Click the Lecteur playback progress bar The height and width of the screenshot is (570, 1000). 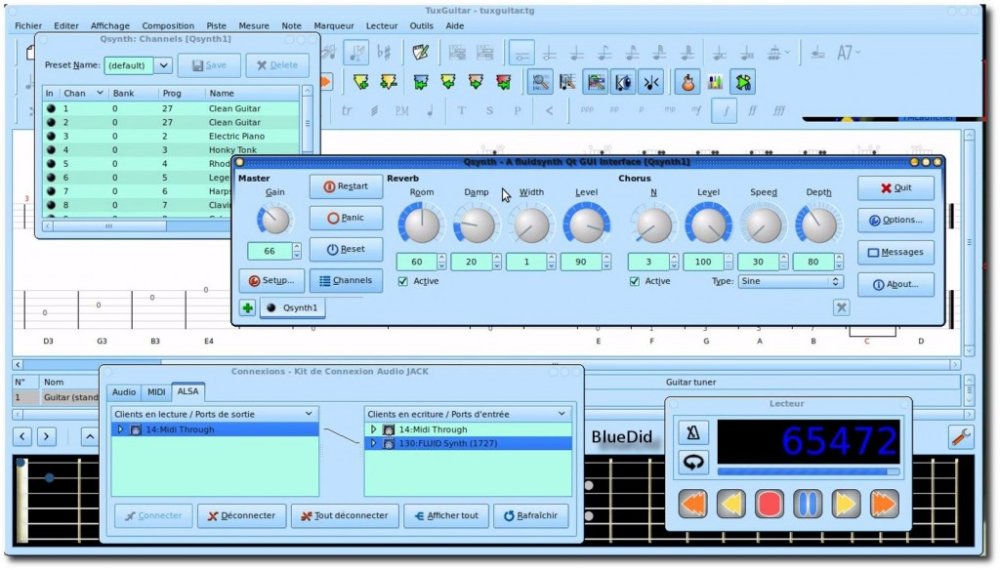point(808,472)
